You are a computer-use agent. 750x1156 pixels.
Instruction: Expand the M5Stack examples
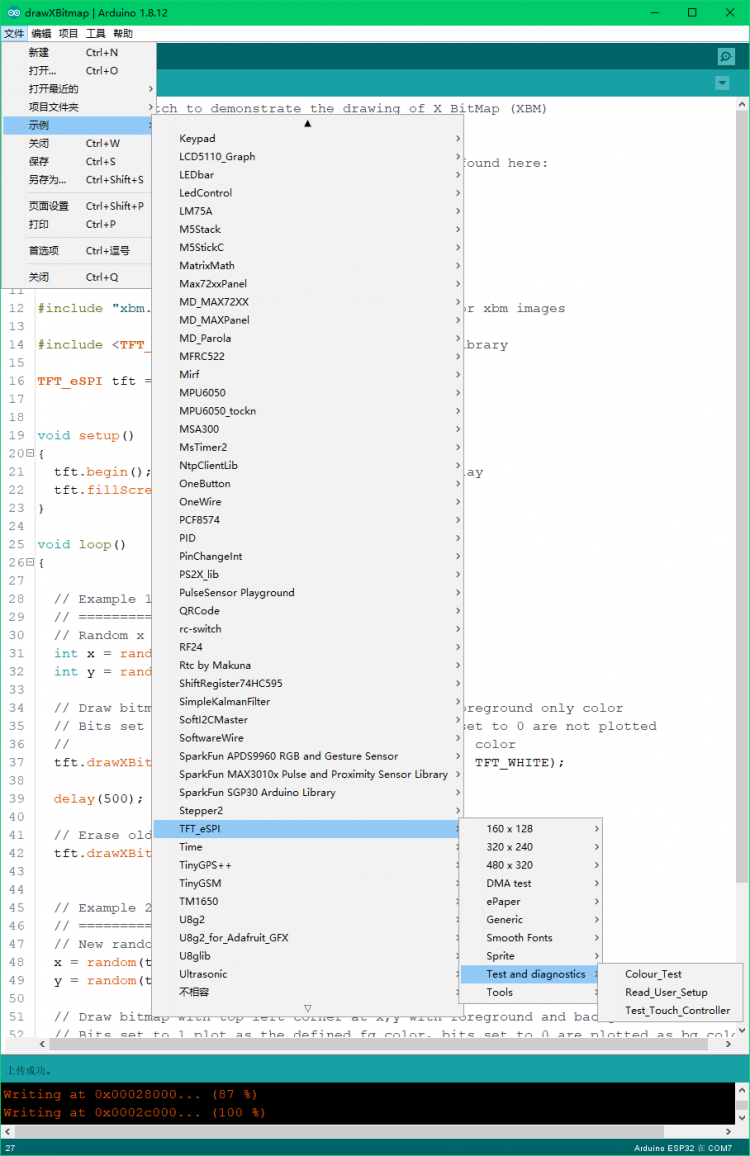[x=308, y=229]
